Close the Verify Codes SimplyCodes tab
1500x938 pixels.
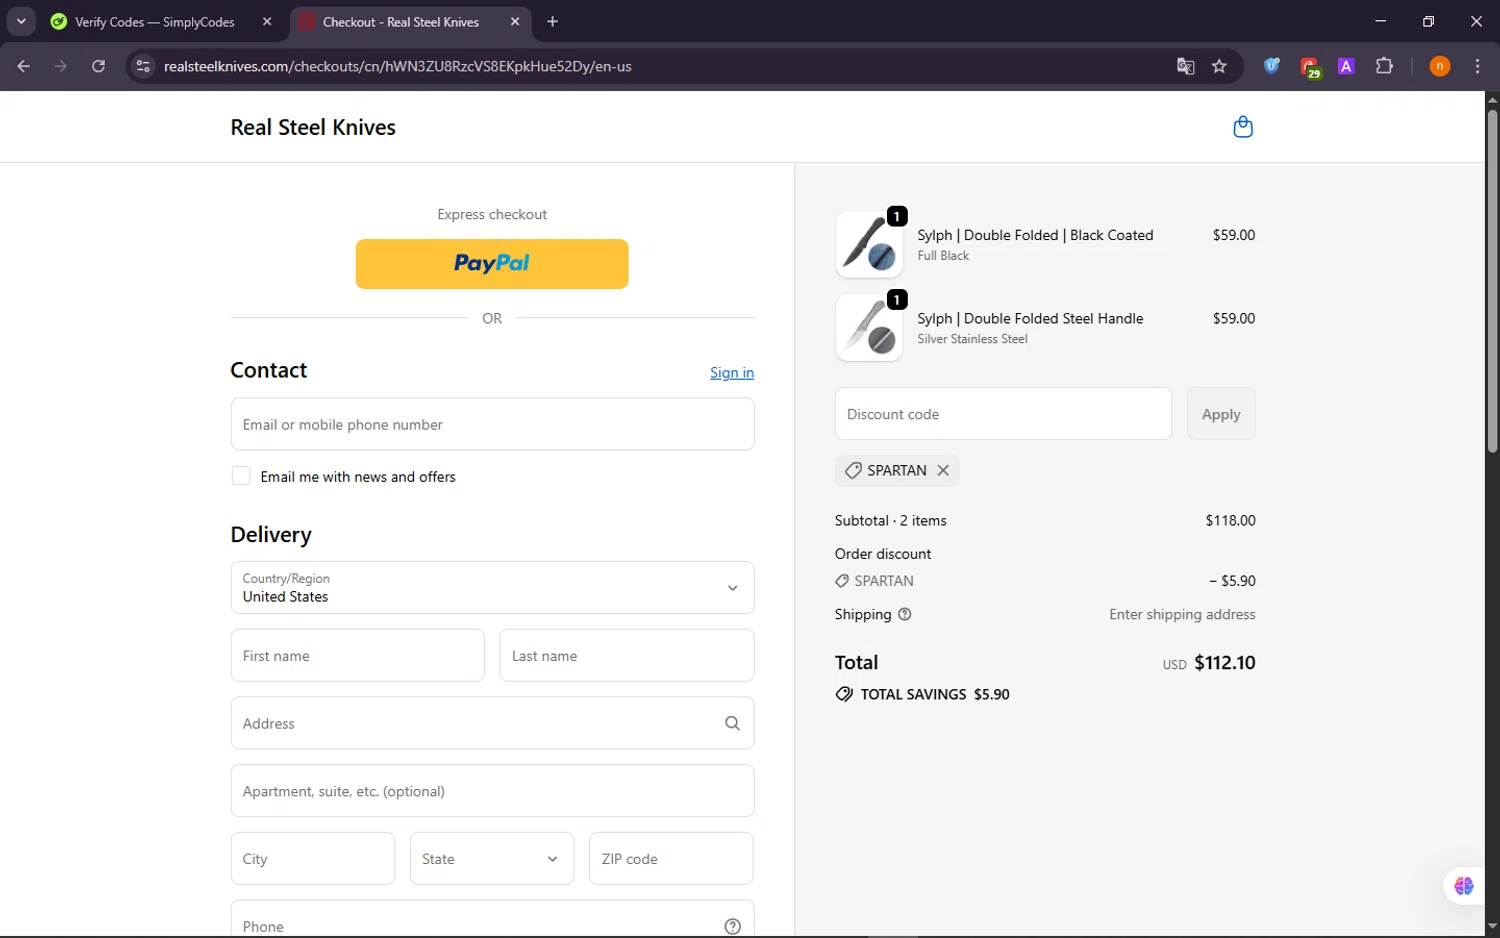[267, 21]
